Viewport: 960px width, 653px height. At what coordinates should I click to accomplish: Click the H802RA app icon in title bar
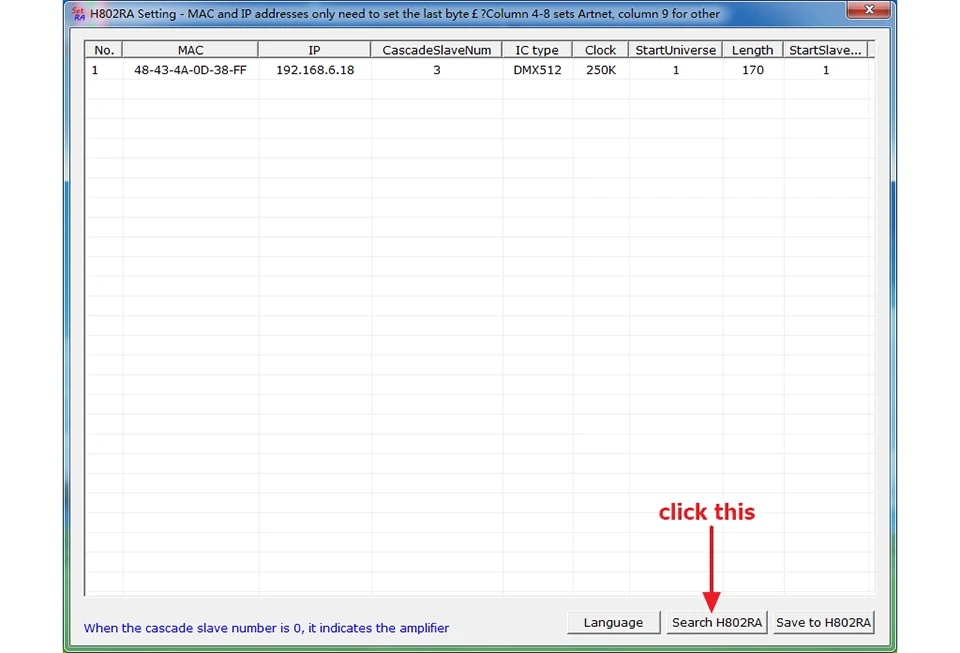(x=78, y=13)
